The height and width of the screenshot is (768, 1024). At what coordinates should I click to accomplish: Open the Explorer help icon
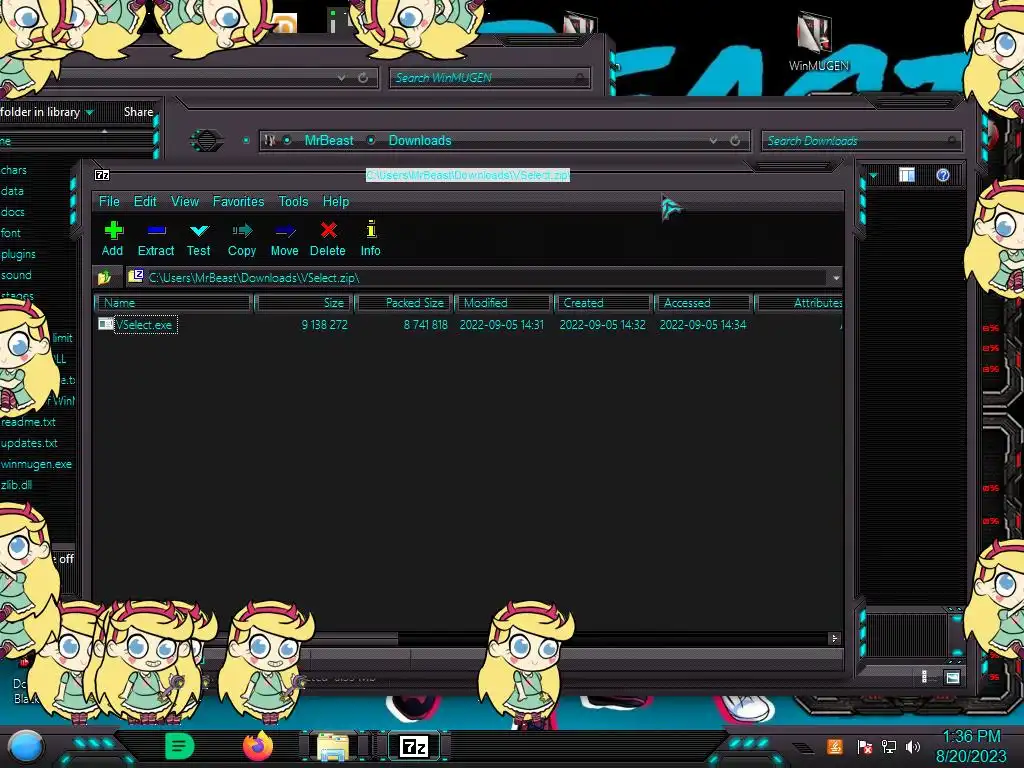942,175
